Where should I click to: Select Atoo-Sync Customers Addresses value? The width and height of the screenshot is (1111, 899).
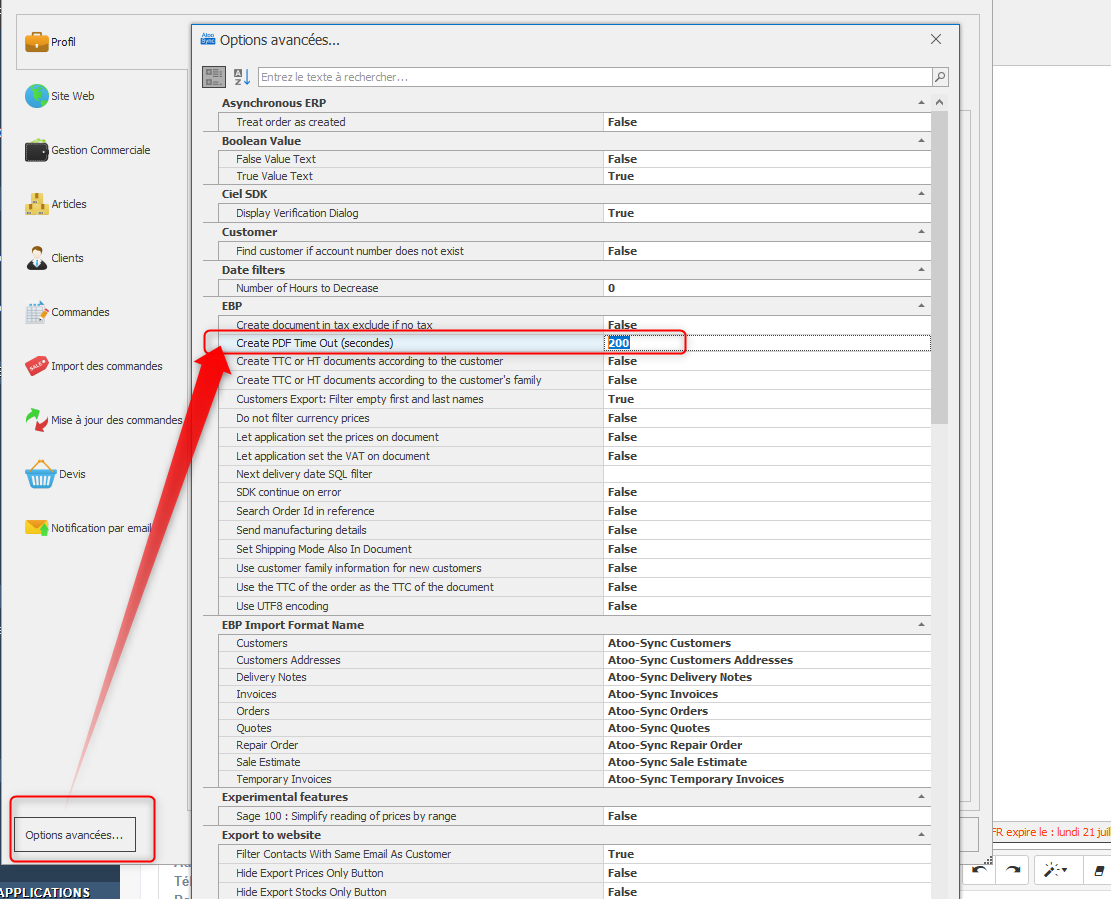click(x=767, y=660)
